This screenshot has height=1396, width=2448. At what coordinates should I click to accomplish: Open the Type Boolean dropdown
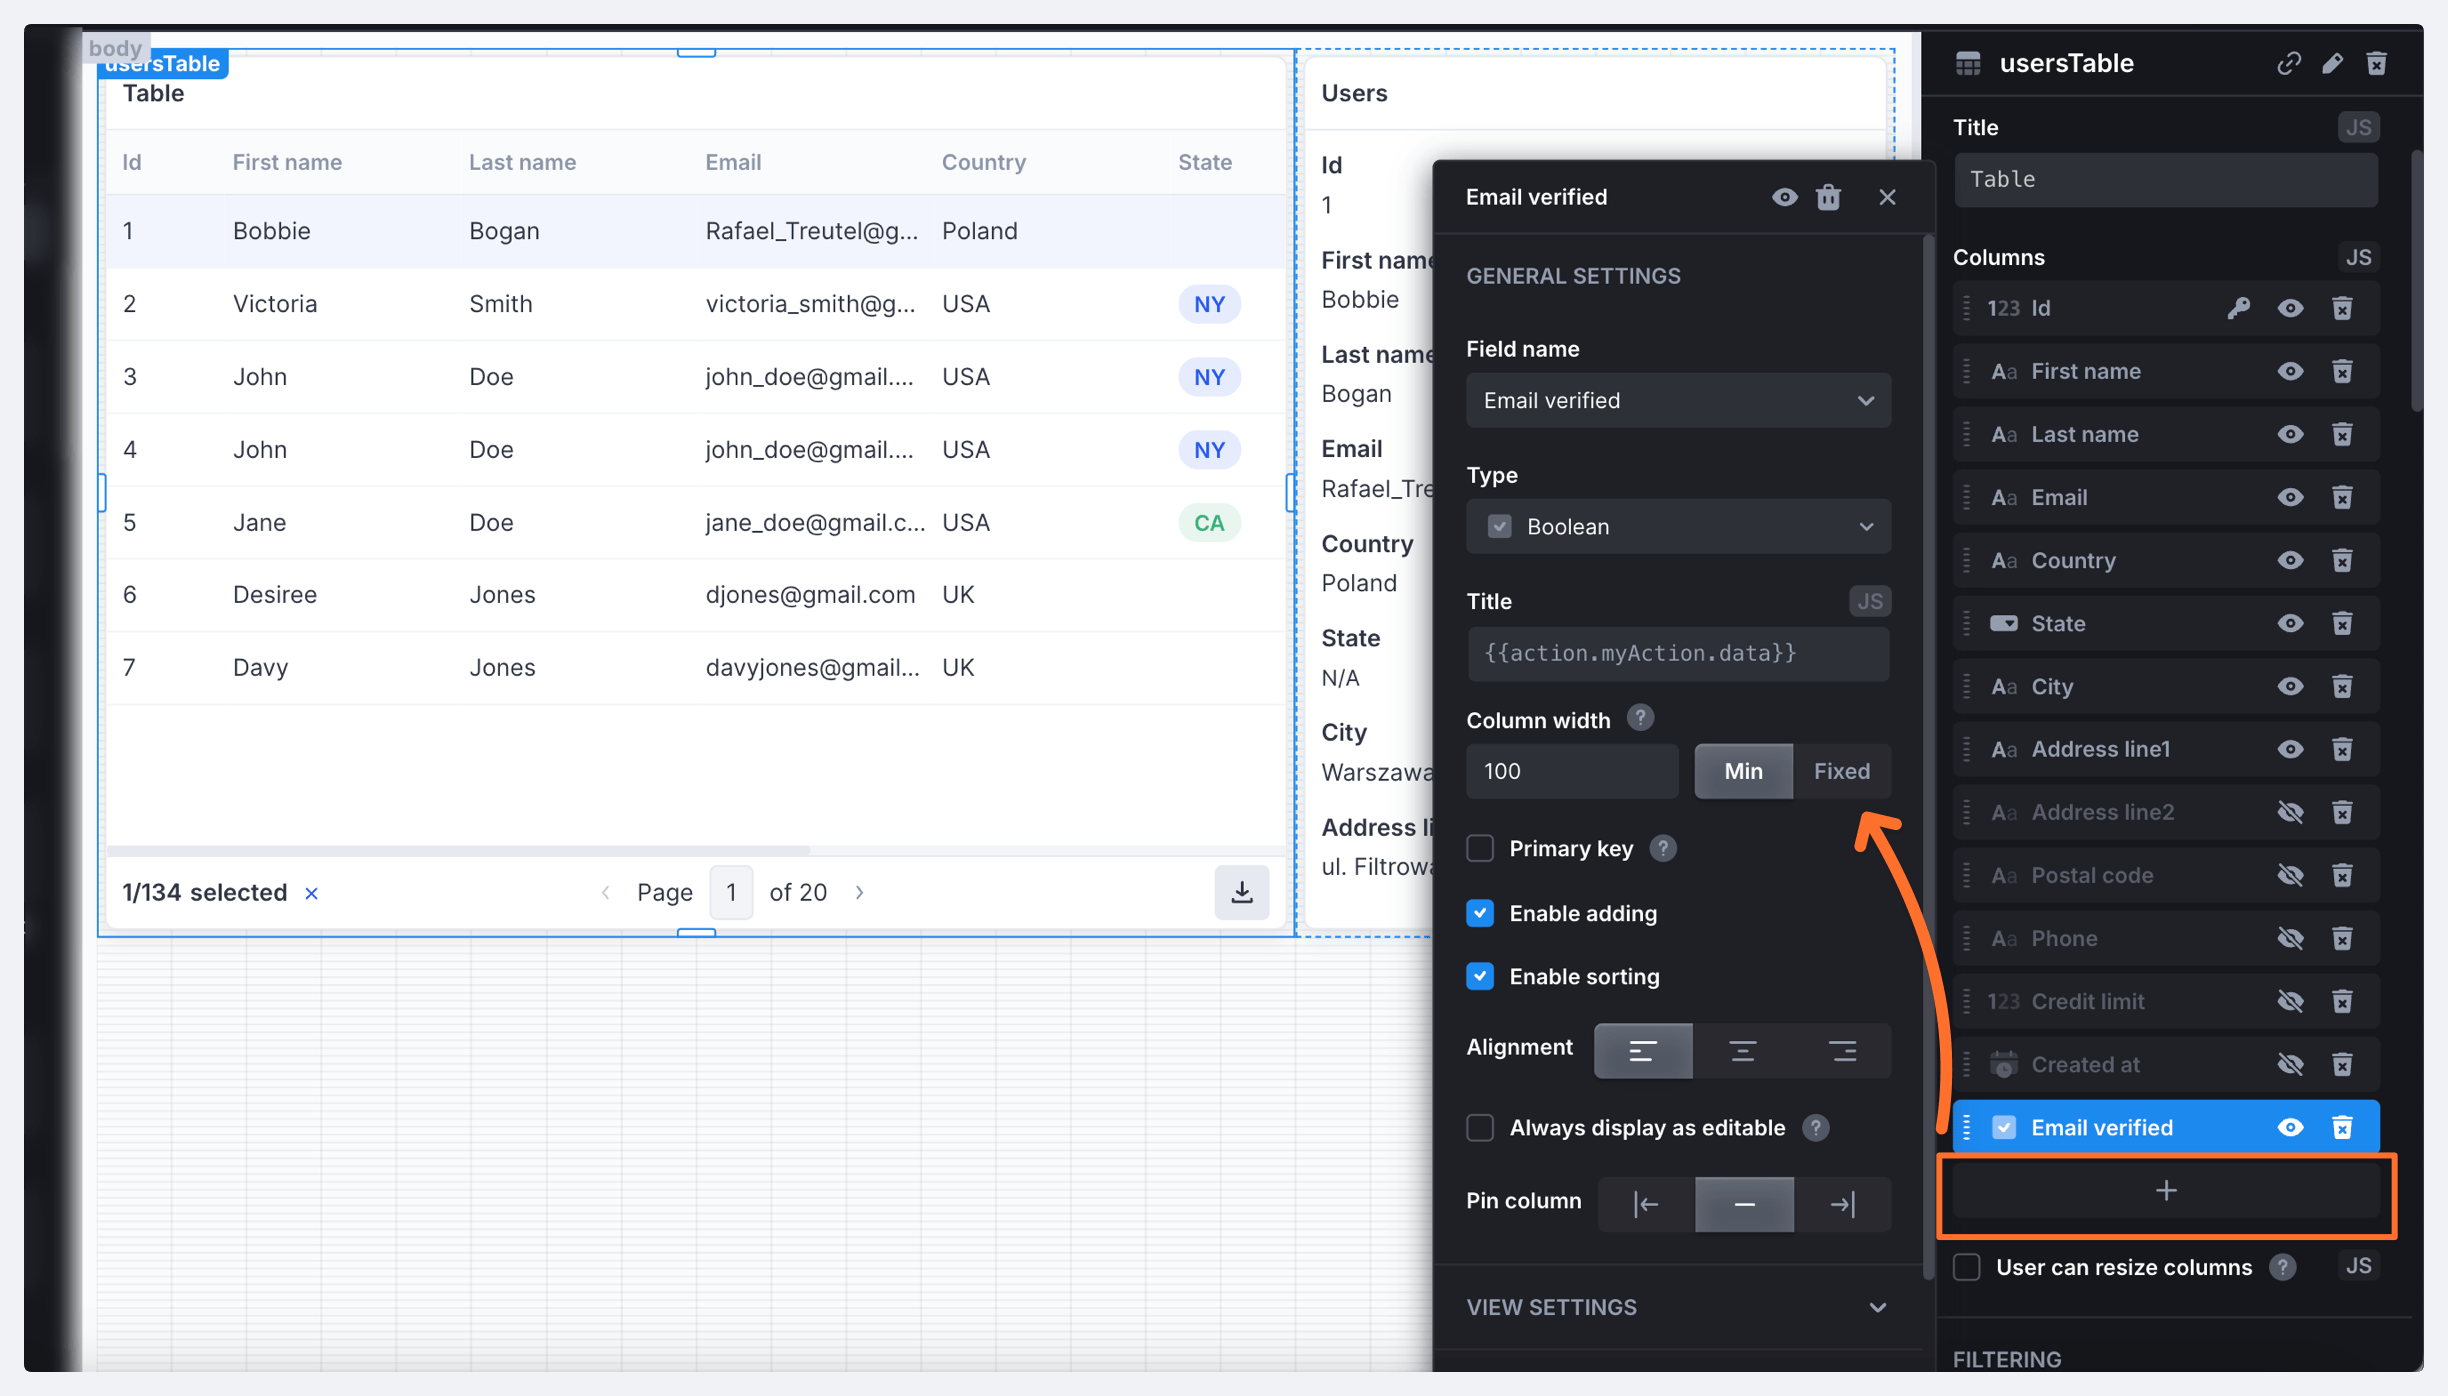pos(1678,526)
